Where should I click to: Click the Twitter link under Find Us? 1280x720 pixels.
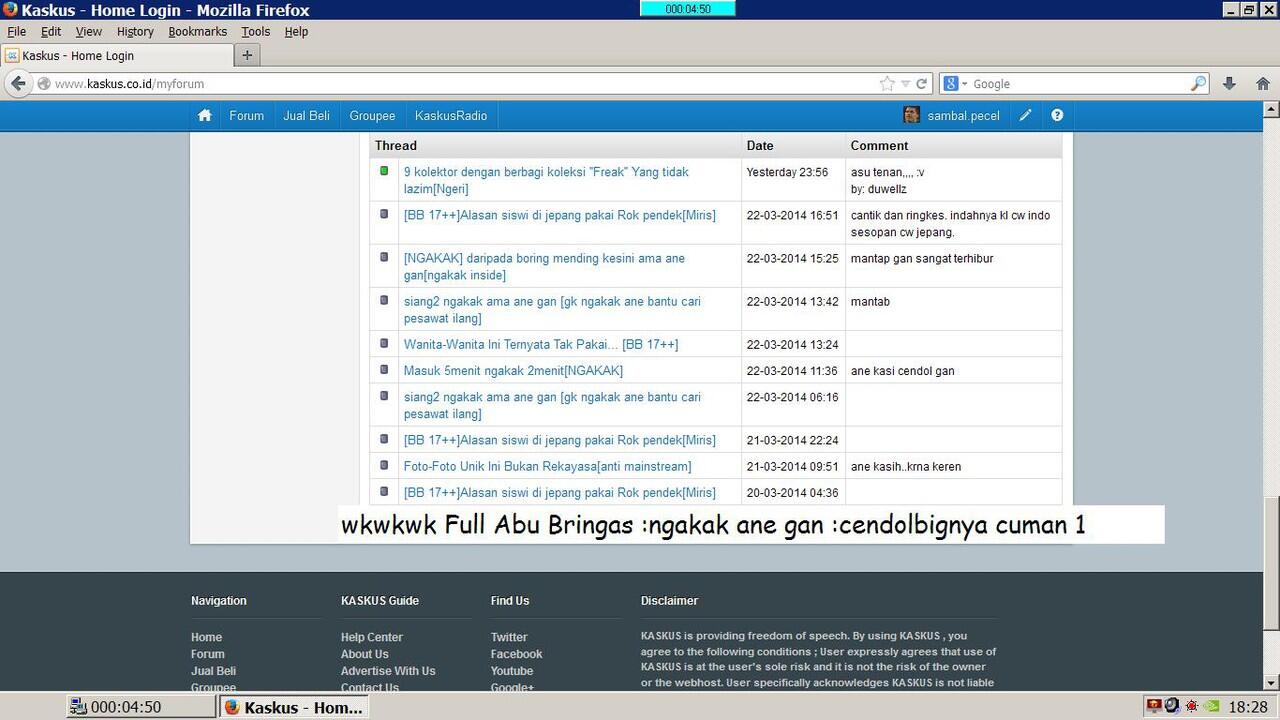tap(509, 637)
